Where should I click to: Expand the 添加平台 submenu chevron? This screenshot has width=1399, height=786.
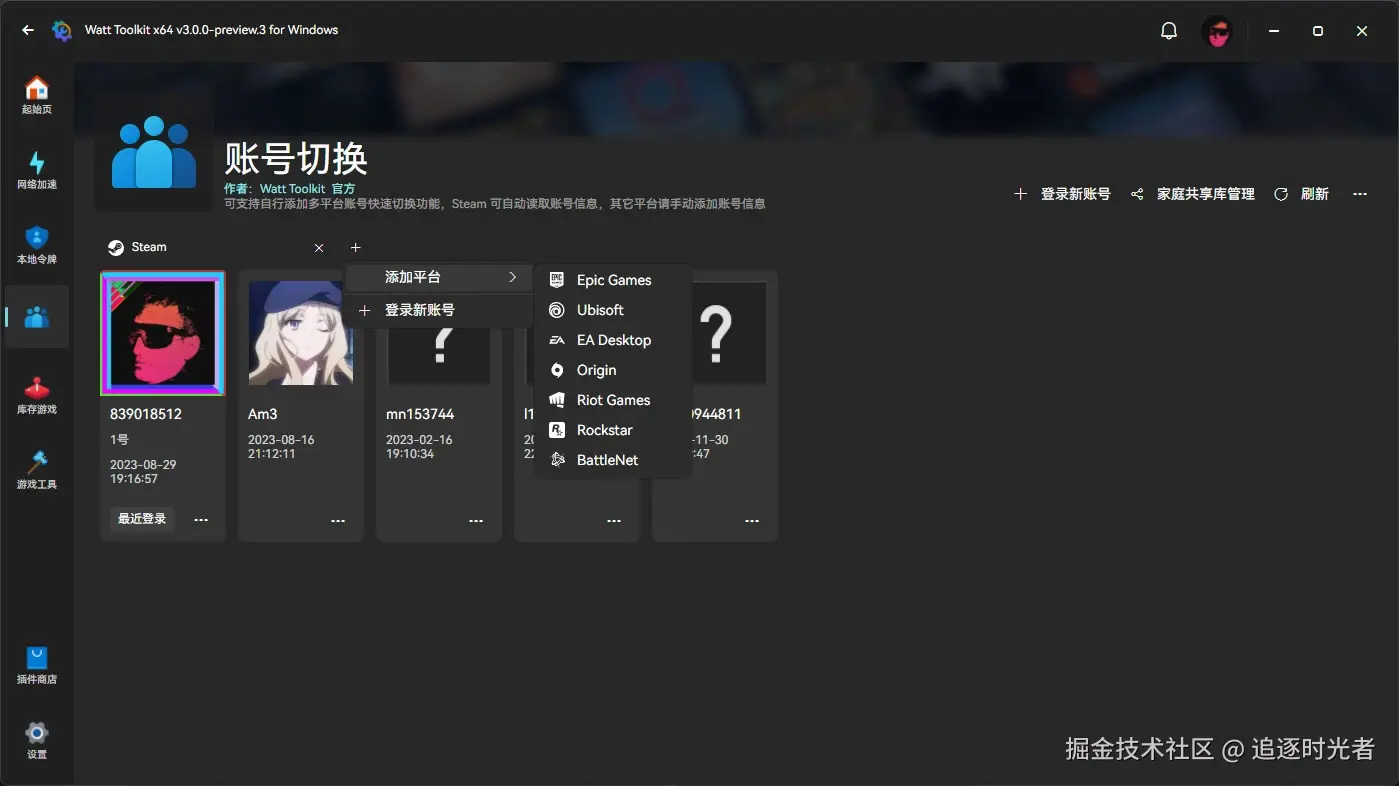pos(513,277)
